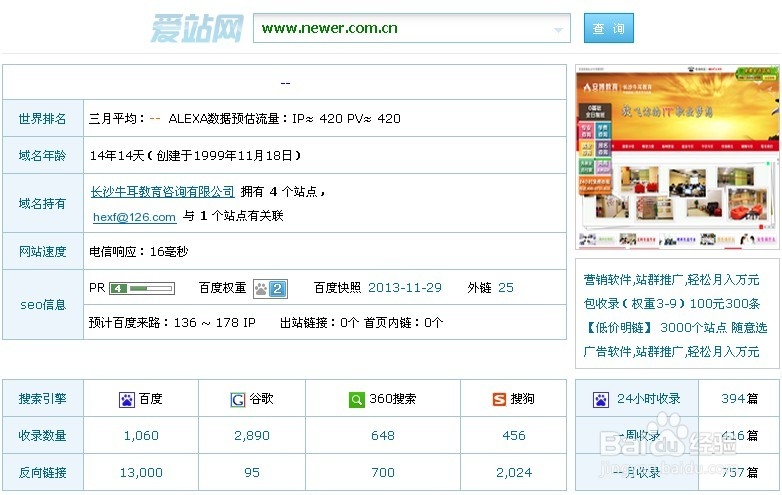Click the 反向链接 row label
Image resolution: width=782 pixels, height=495 pixels.
42,473
